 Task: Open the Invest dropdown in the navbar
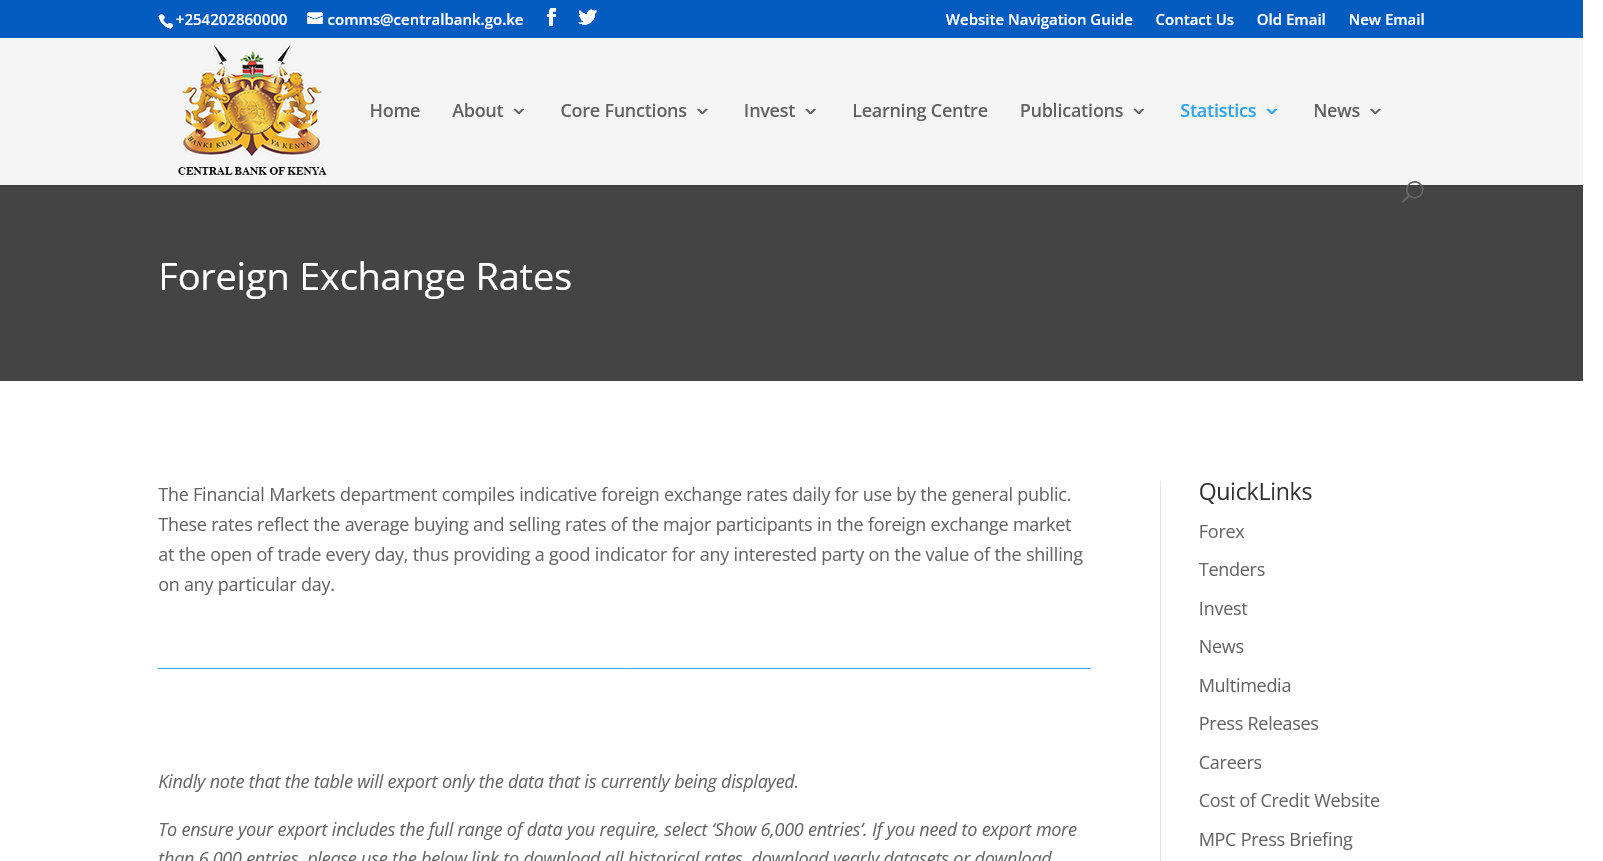(x=779, y=111)
